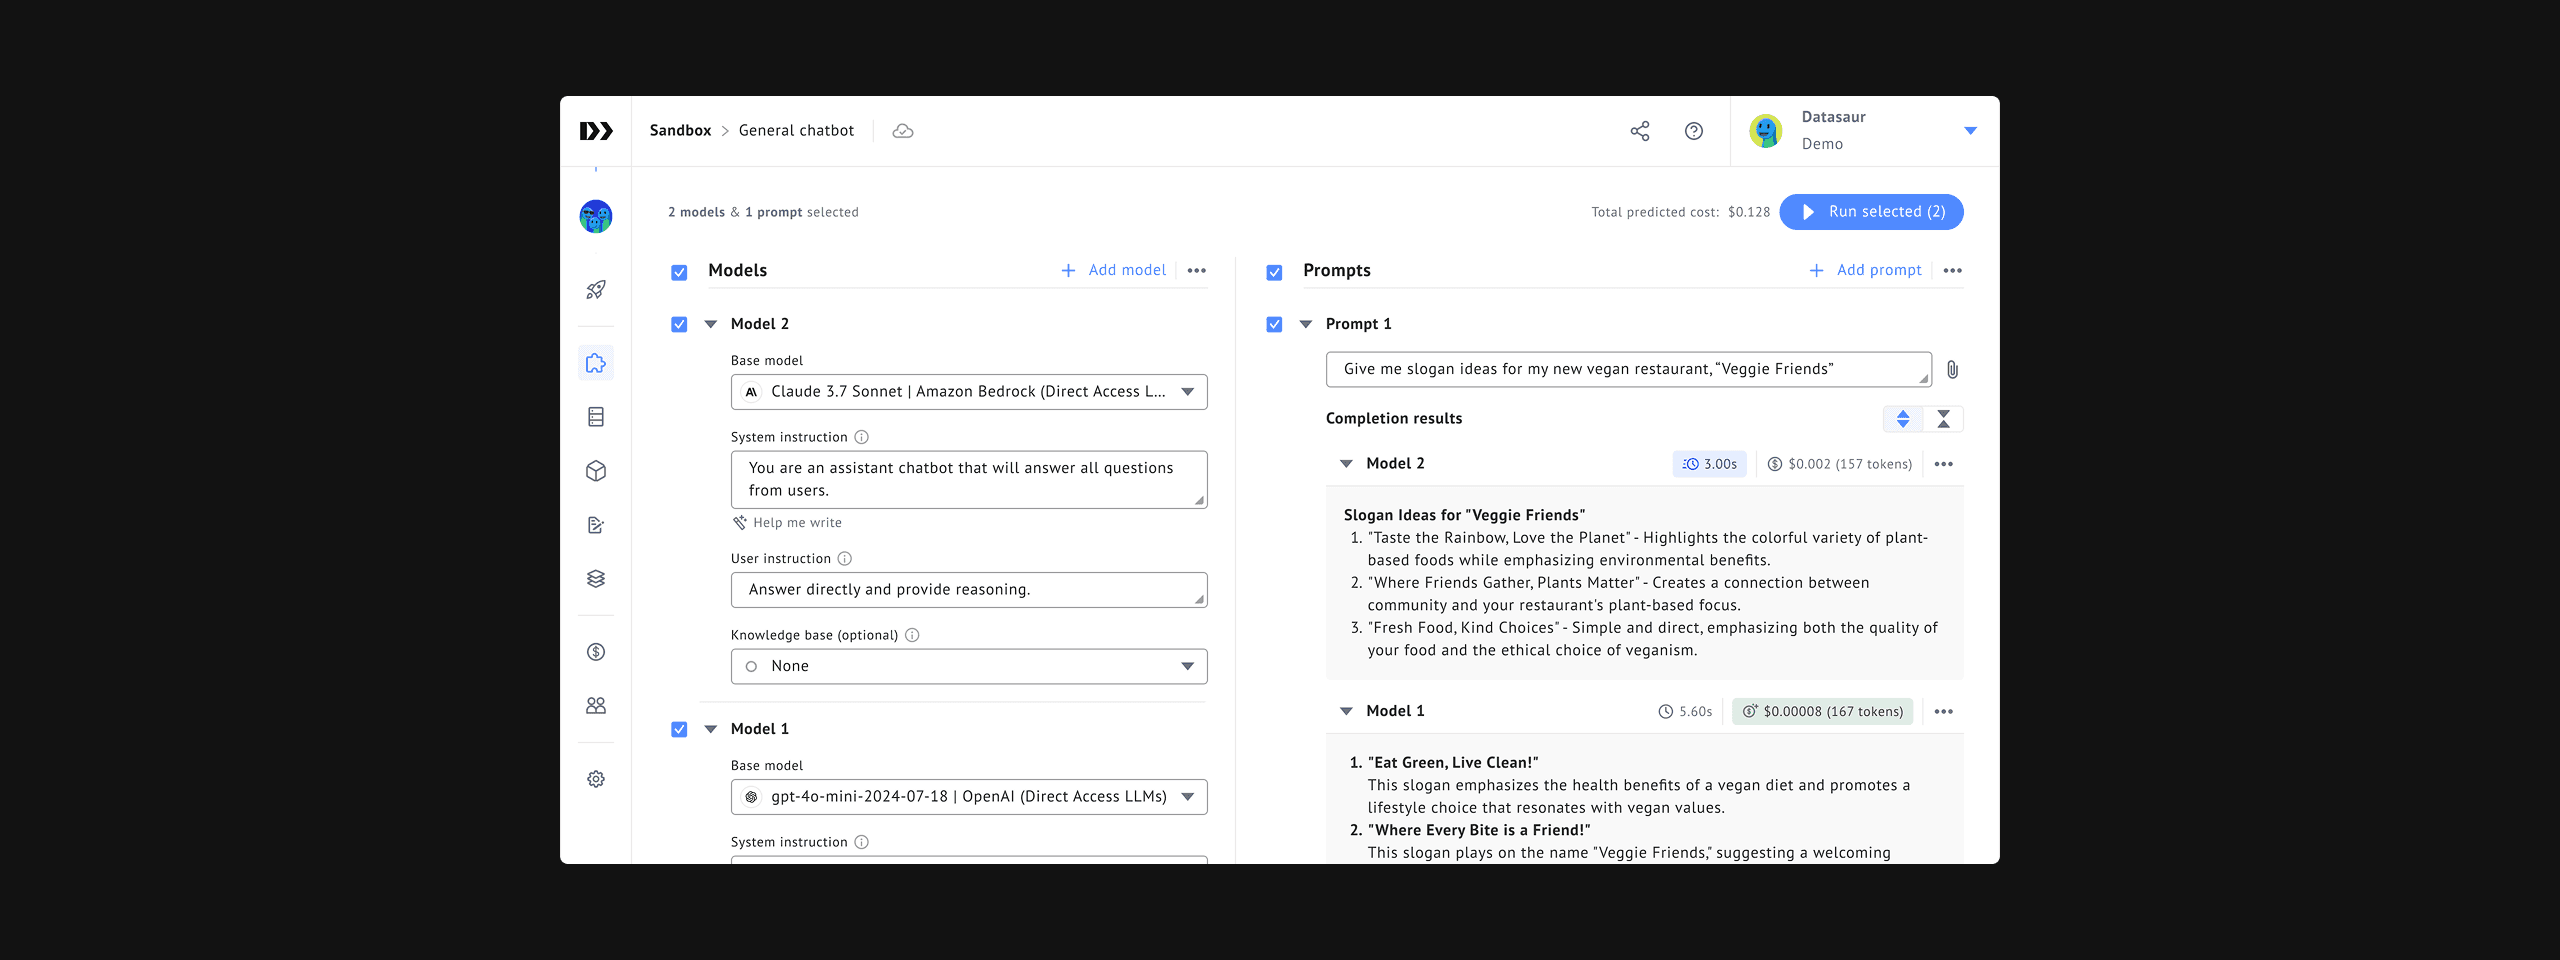Collapse the Model 2 configuration section
This screenshot has width=2560, height=960.
[x=711, y=324]
